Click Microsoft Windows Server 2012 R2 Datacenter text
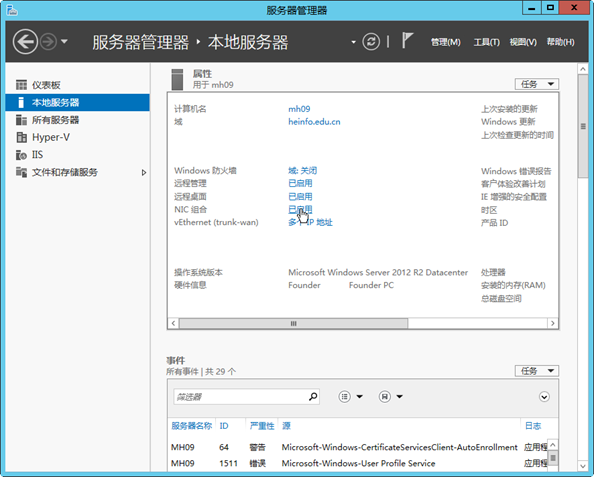594x477 pixels. 378,272
